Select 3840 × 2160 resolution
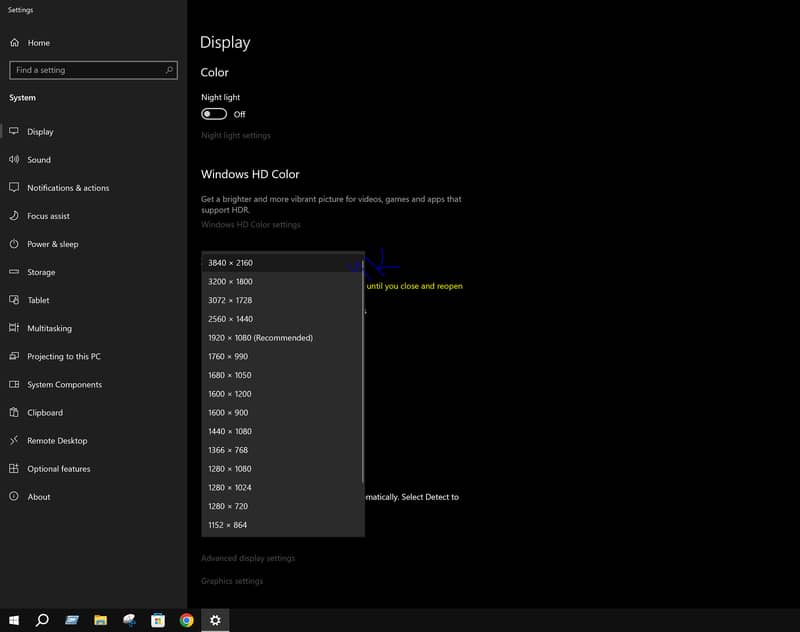 (283, 263)
